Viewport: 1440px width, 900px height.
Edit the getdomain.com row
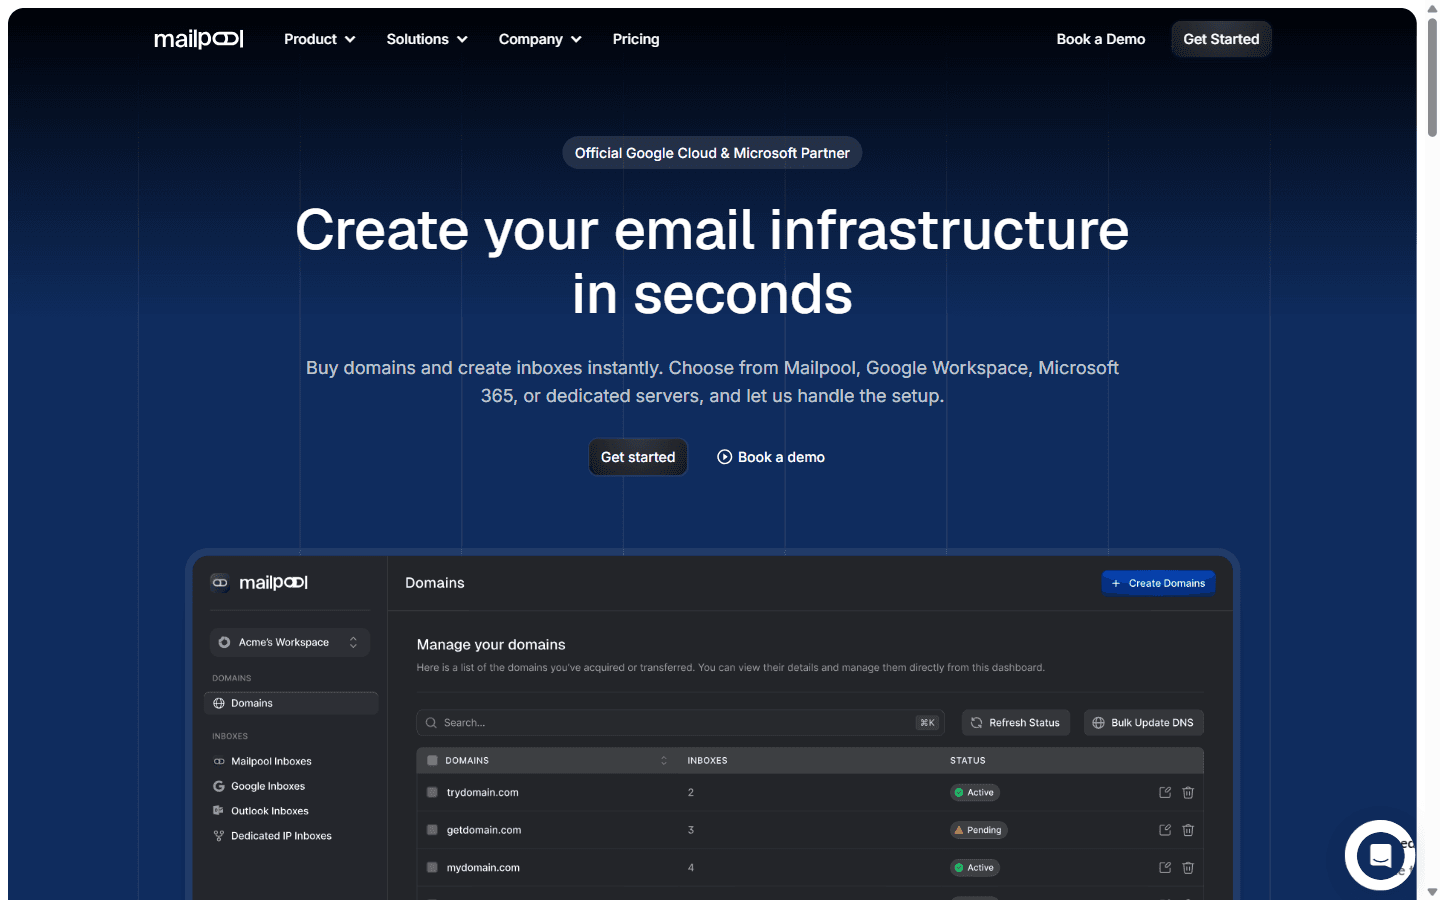pos(1165,830)
